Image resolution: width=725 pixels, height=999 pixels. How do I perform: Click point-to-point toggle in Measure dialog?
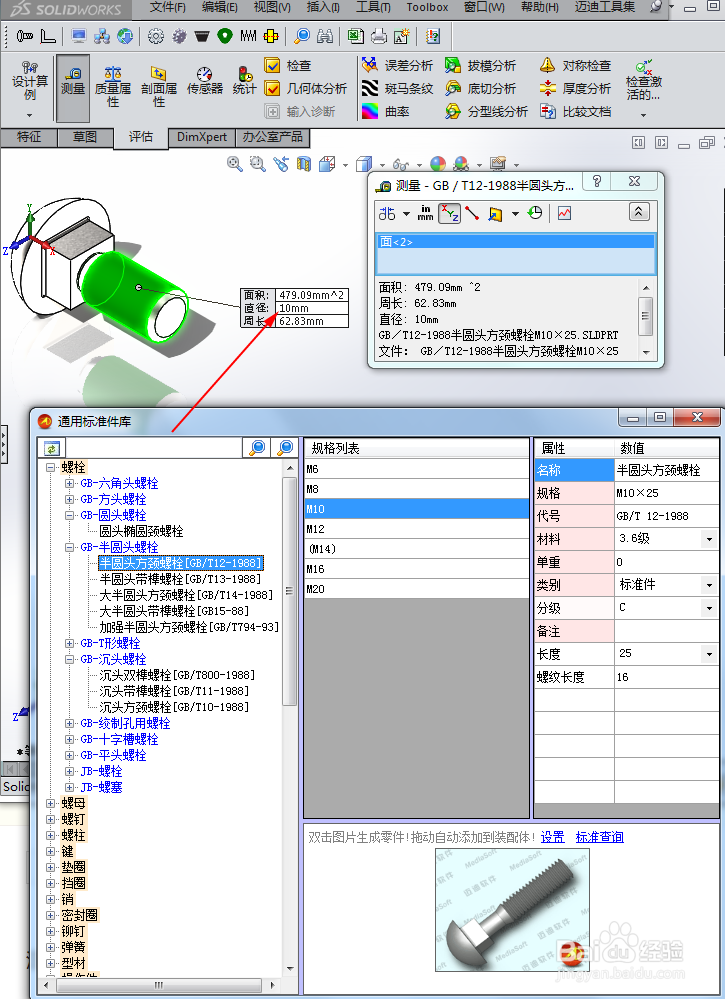click(472, 213)
